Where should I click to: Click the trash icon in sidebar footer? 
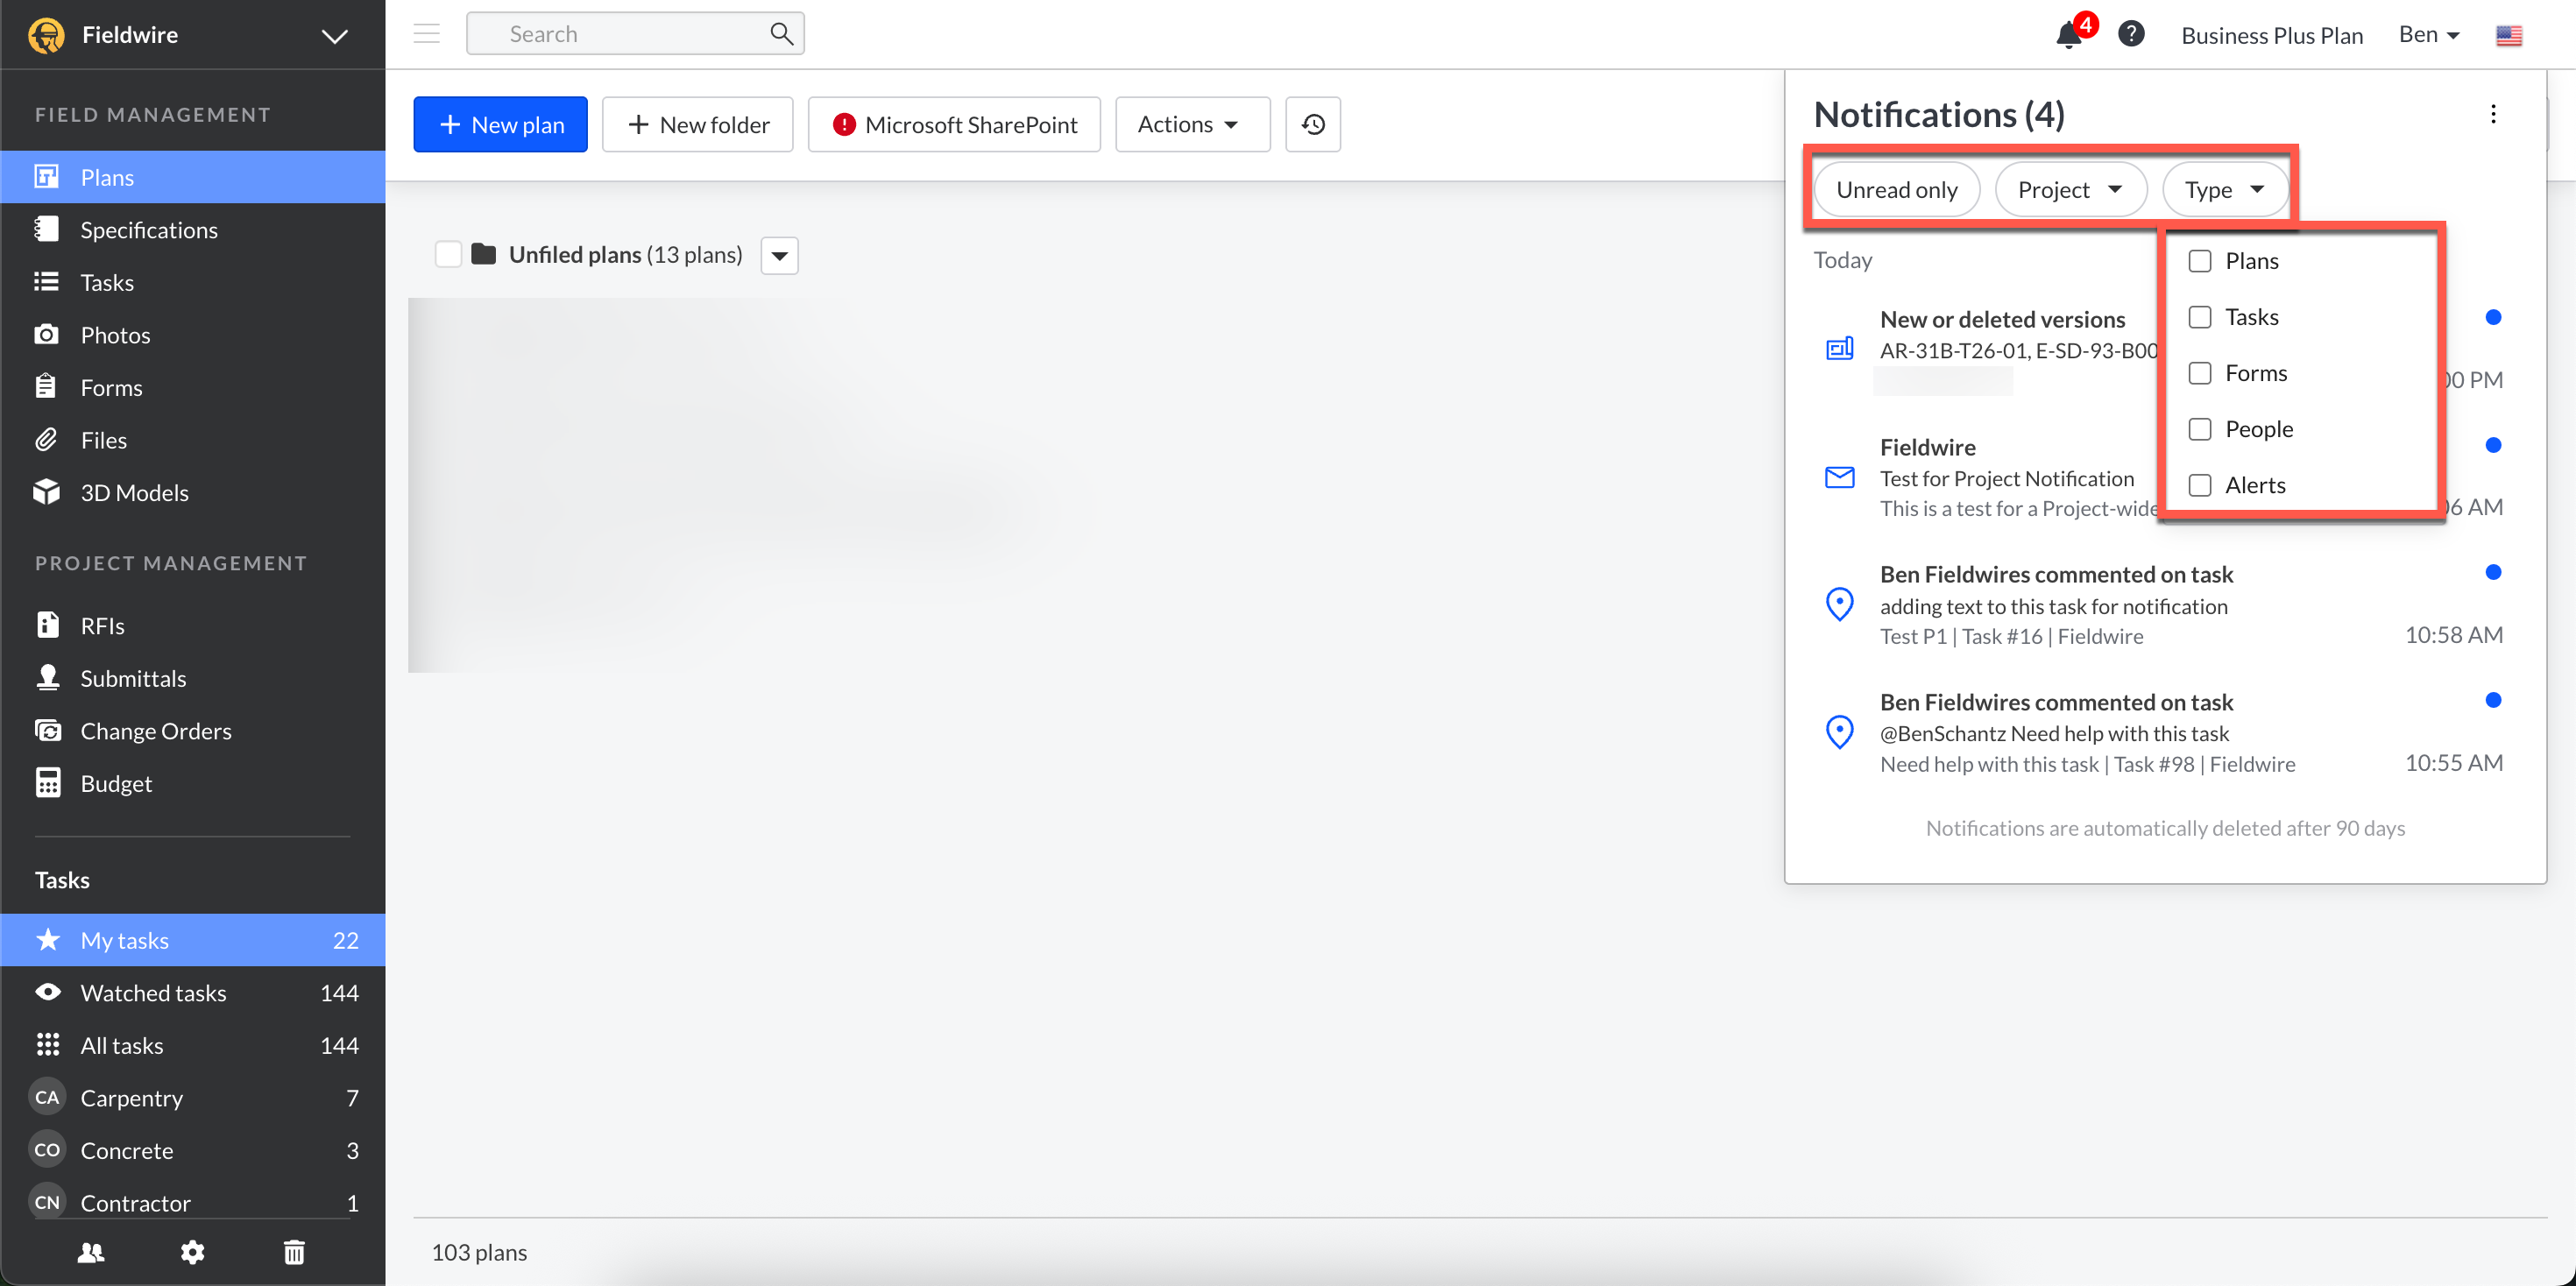294,1252
